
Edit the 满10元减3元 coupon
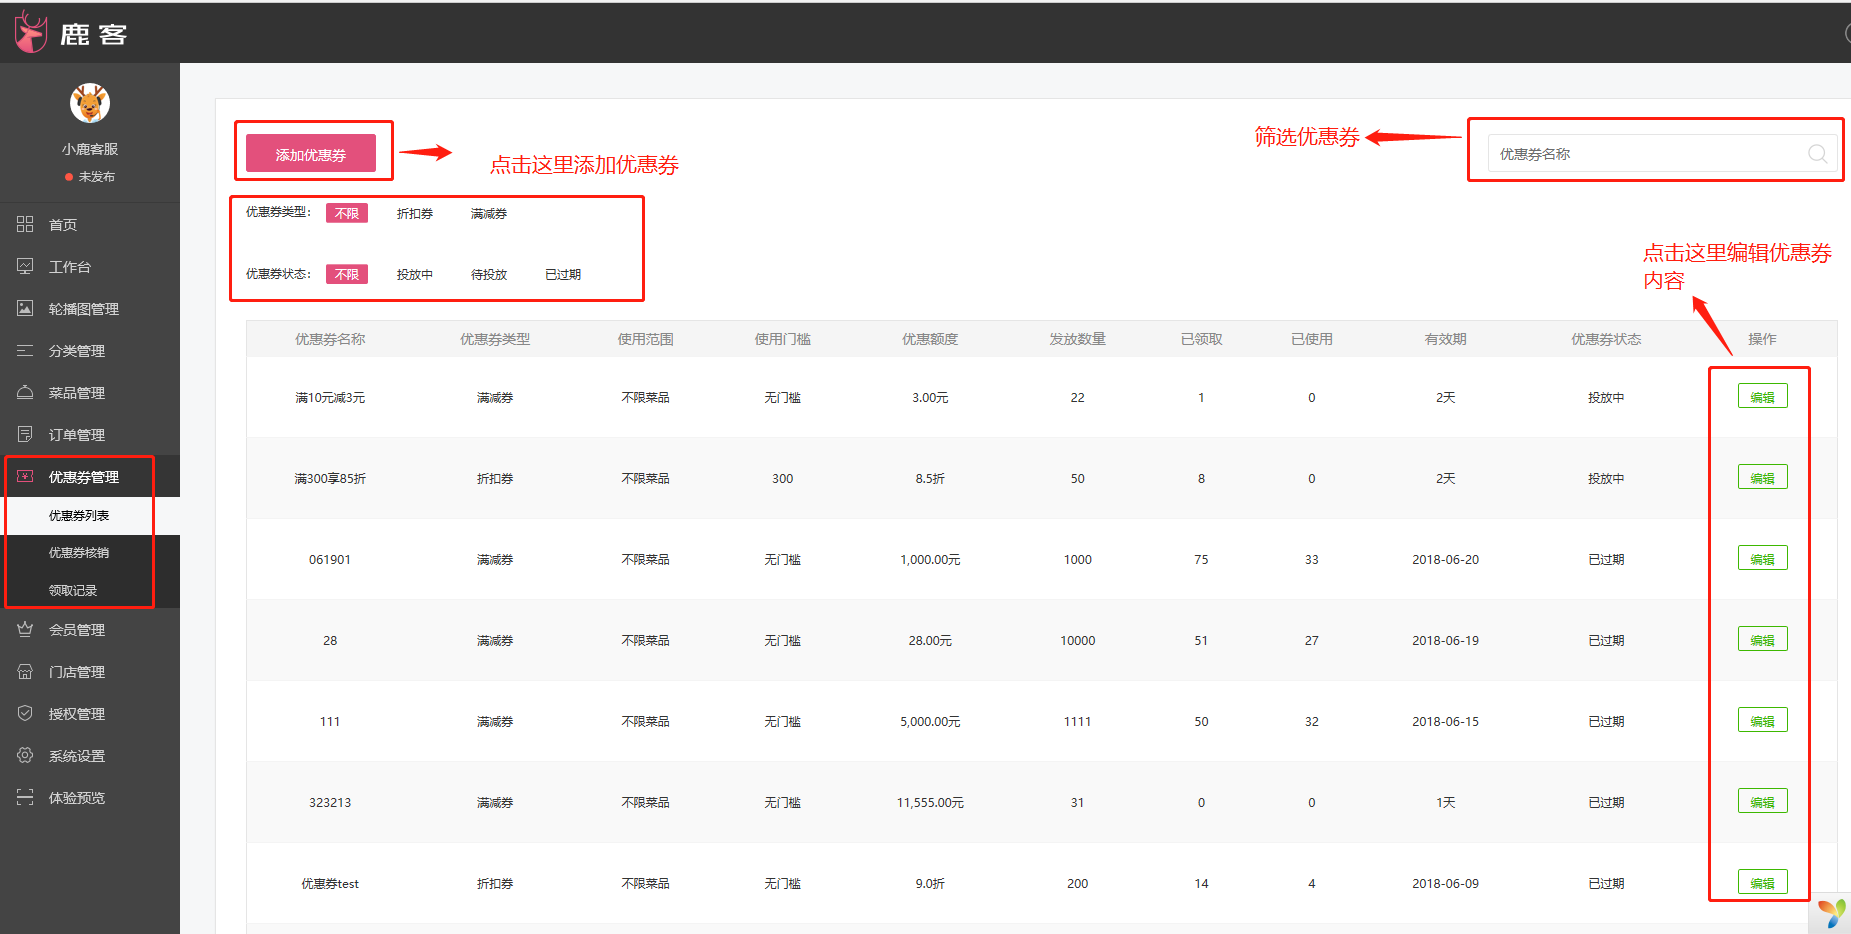pyautogui.click(x=1762, y=397)
